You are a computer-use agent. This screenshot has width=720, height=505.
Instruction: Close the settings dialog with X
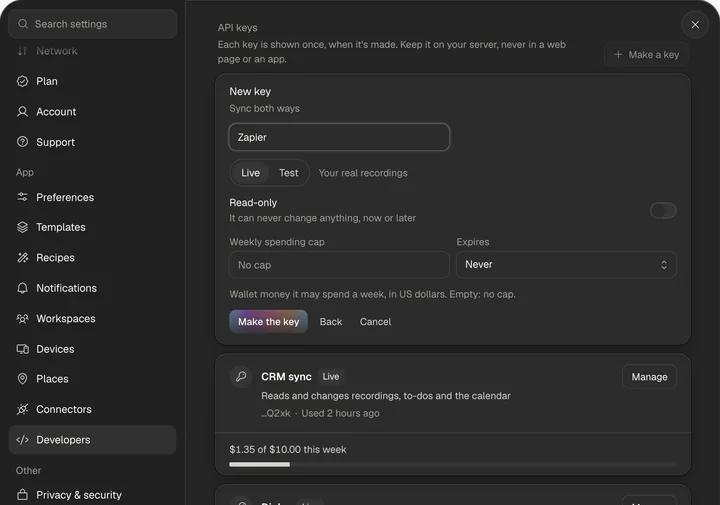[695, 25]
